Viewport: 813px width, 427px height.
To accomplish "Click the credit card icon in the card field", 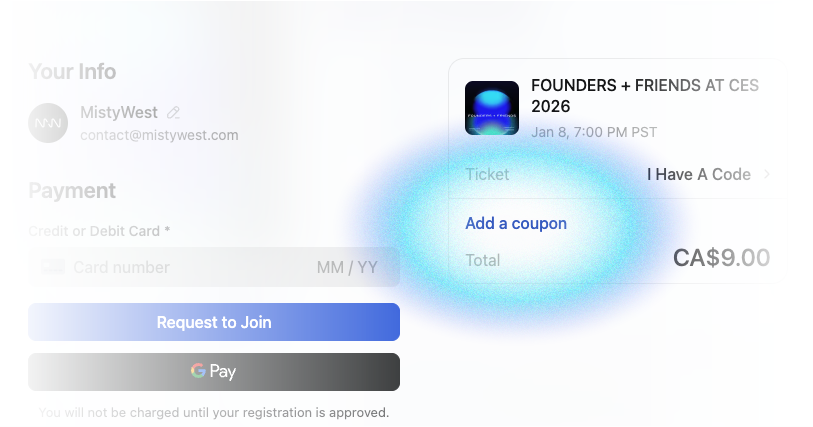I will 53,267.
